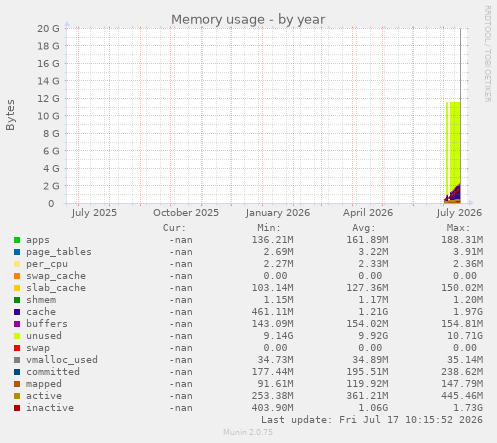
Task: Click the green apps legend swatch
Action: coord(17,240)
